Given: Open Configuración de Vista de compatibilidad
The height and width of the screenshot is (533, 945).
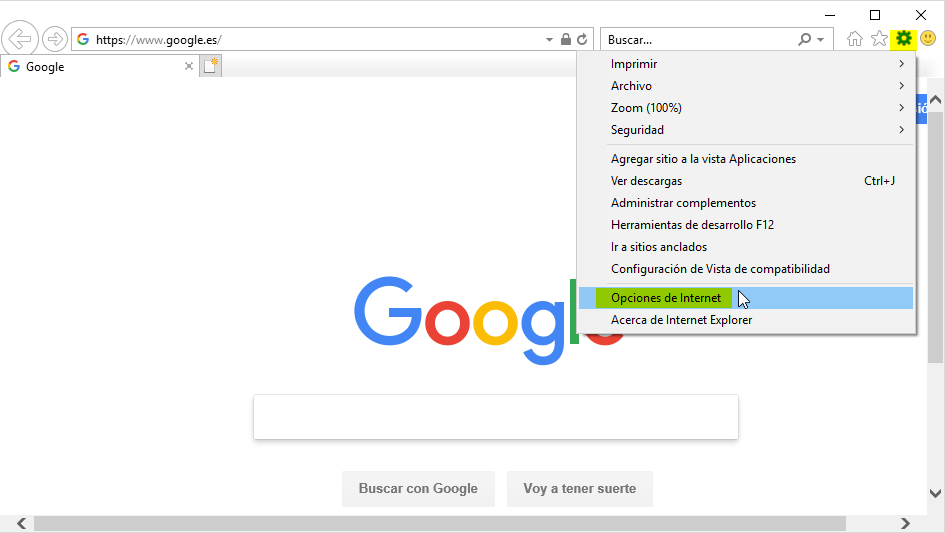Looking at the screenshot, I should (x=746, y=269).
